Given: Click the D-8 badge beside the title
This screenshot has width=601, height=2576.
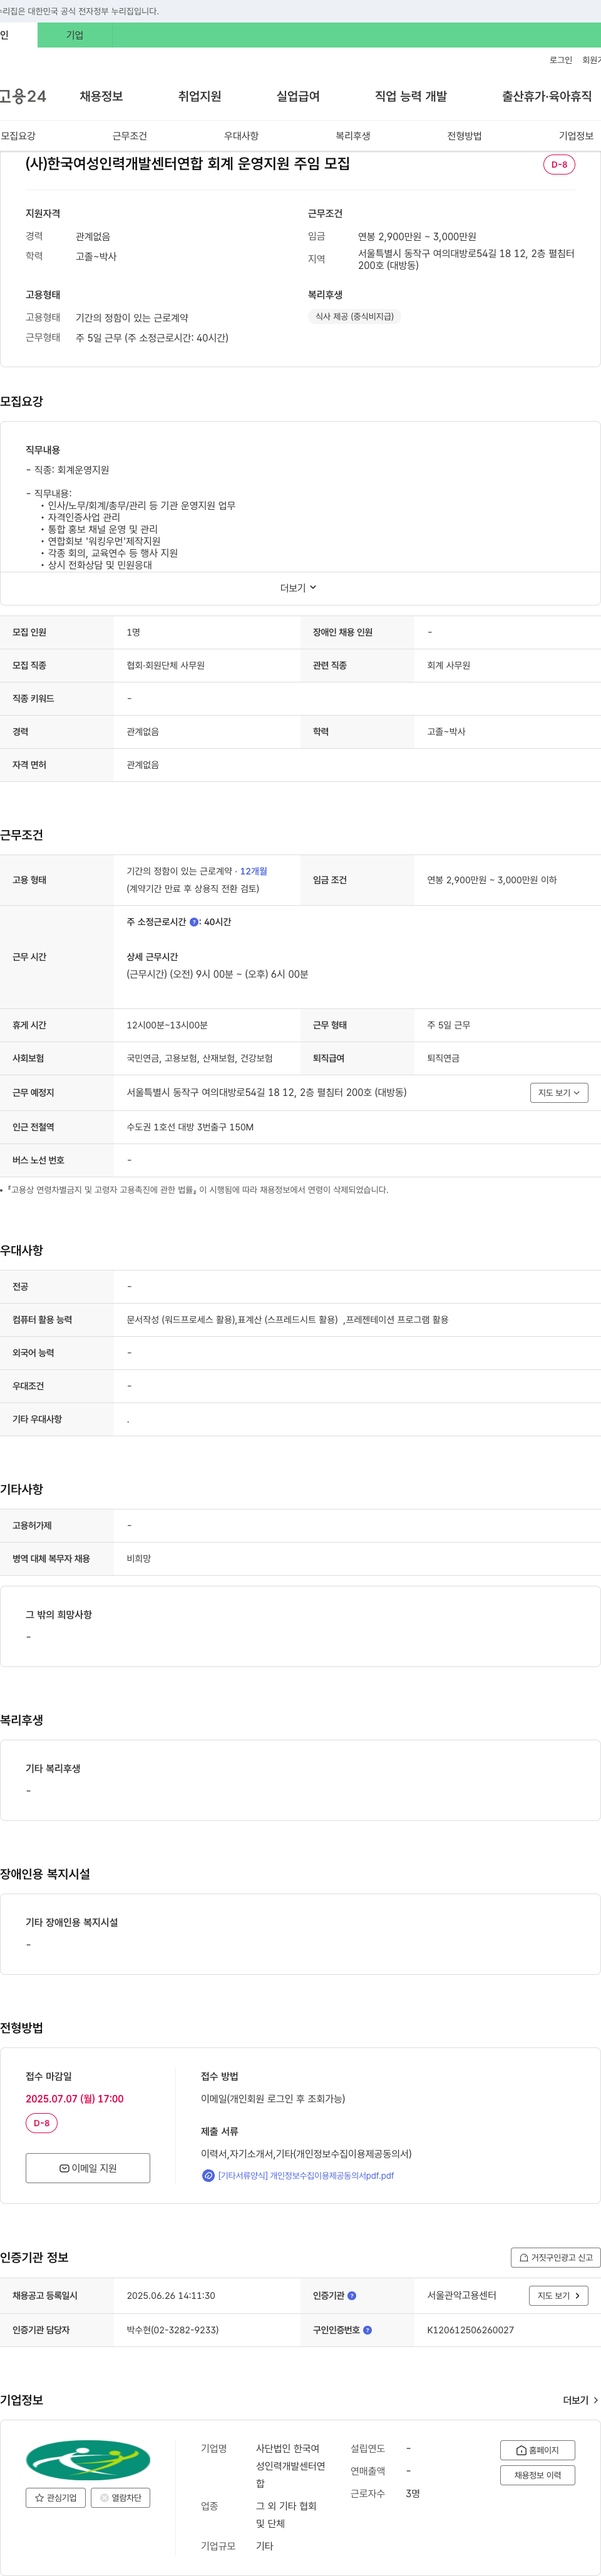Looking at the screenshot, I should pos(559,164).
